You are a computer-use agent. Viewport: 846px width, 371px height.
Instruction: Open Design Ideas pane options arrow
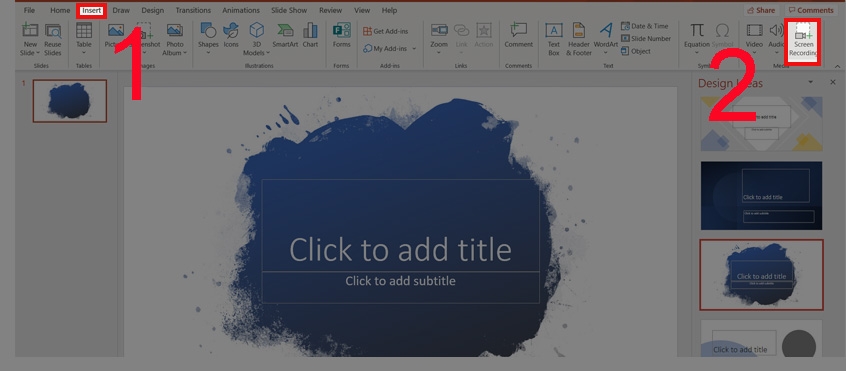[810, 82]
